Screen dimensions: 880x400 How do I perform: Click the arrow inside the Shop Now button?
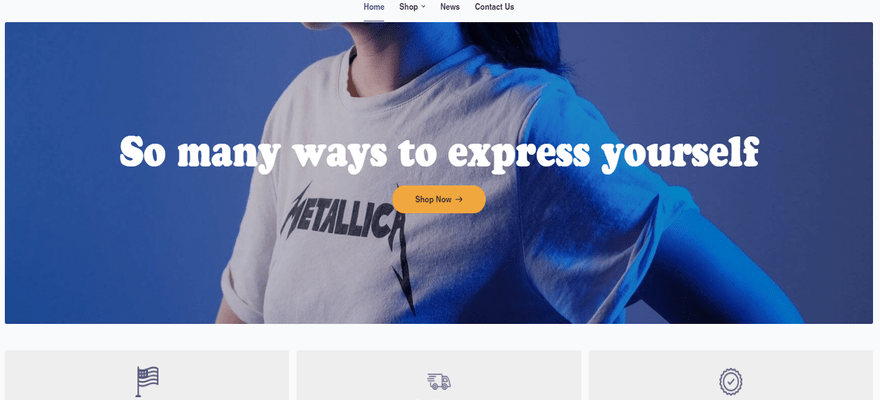coord(459,199)
